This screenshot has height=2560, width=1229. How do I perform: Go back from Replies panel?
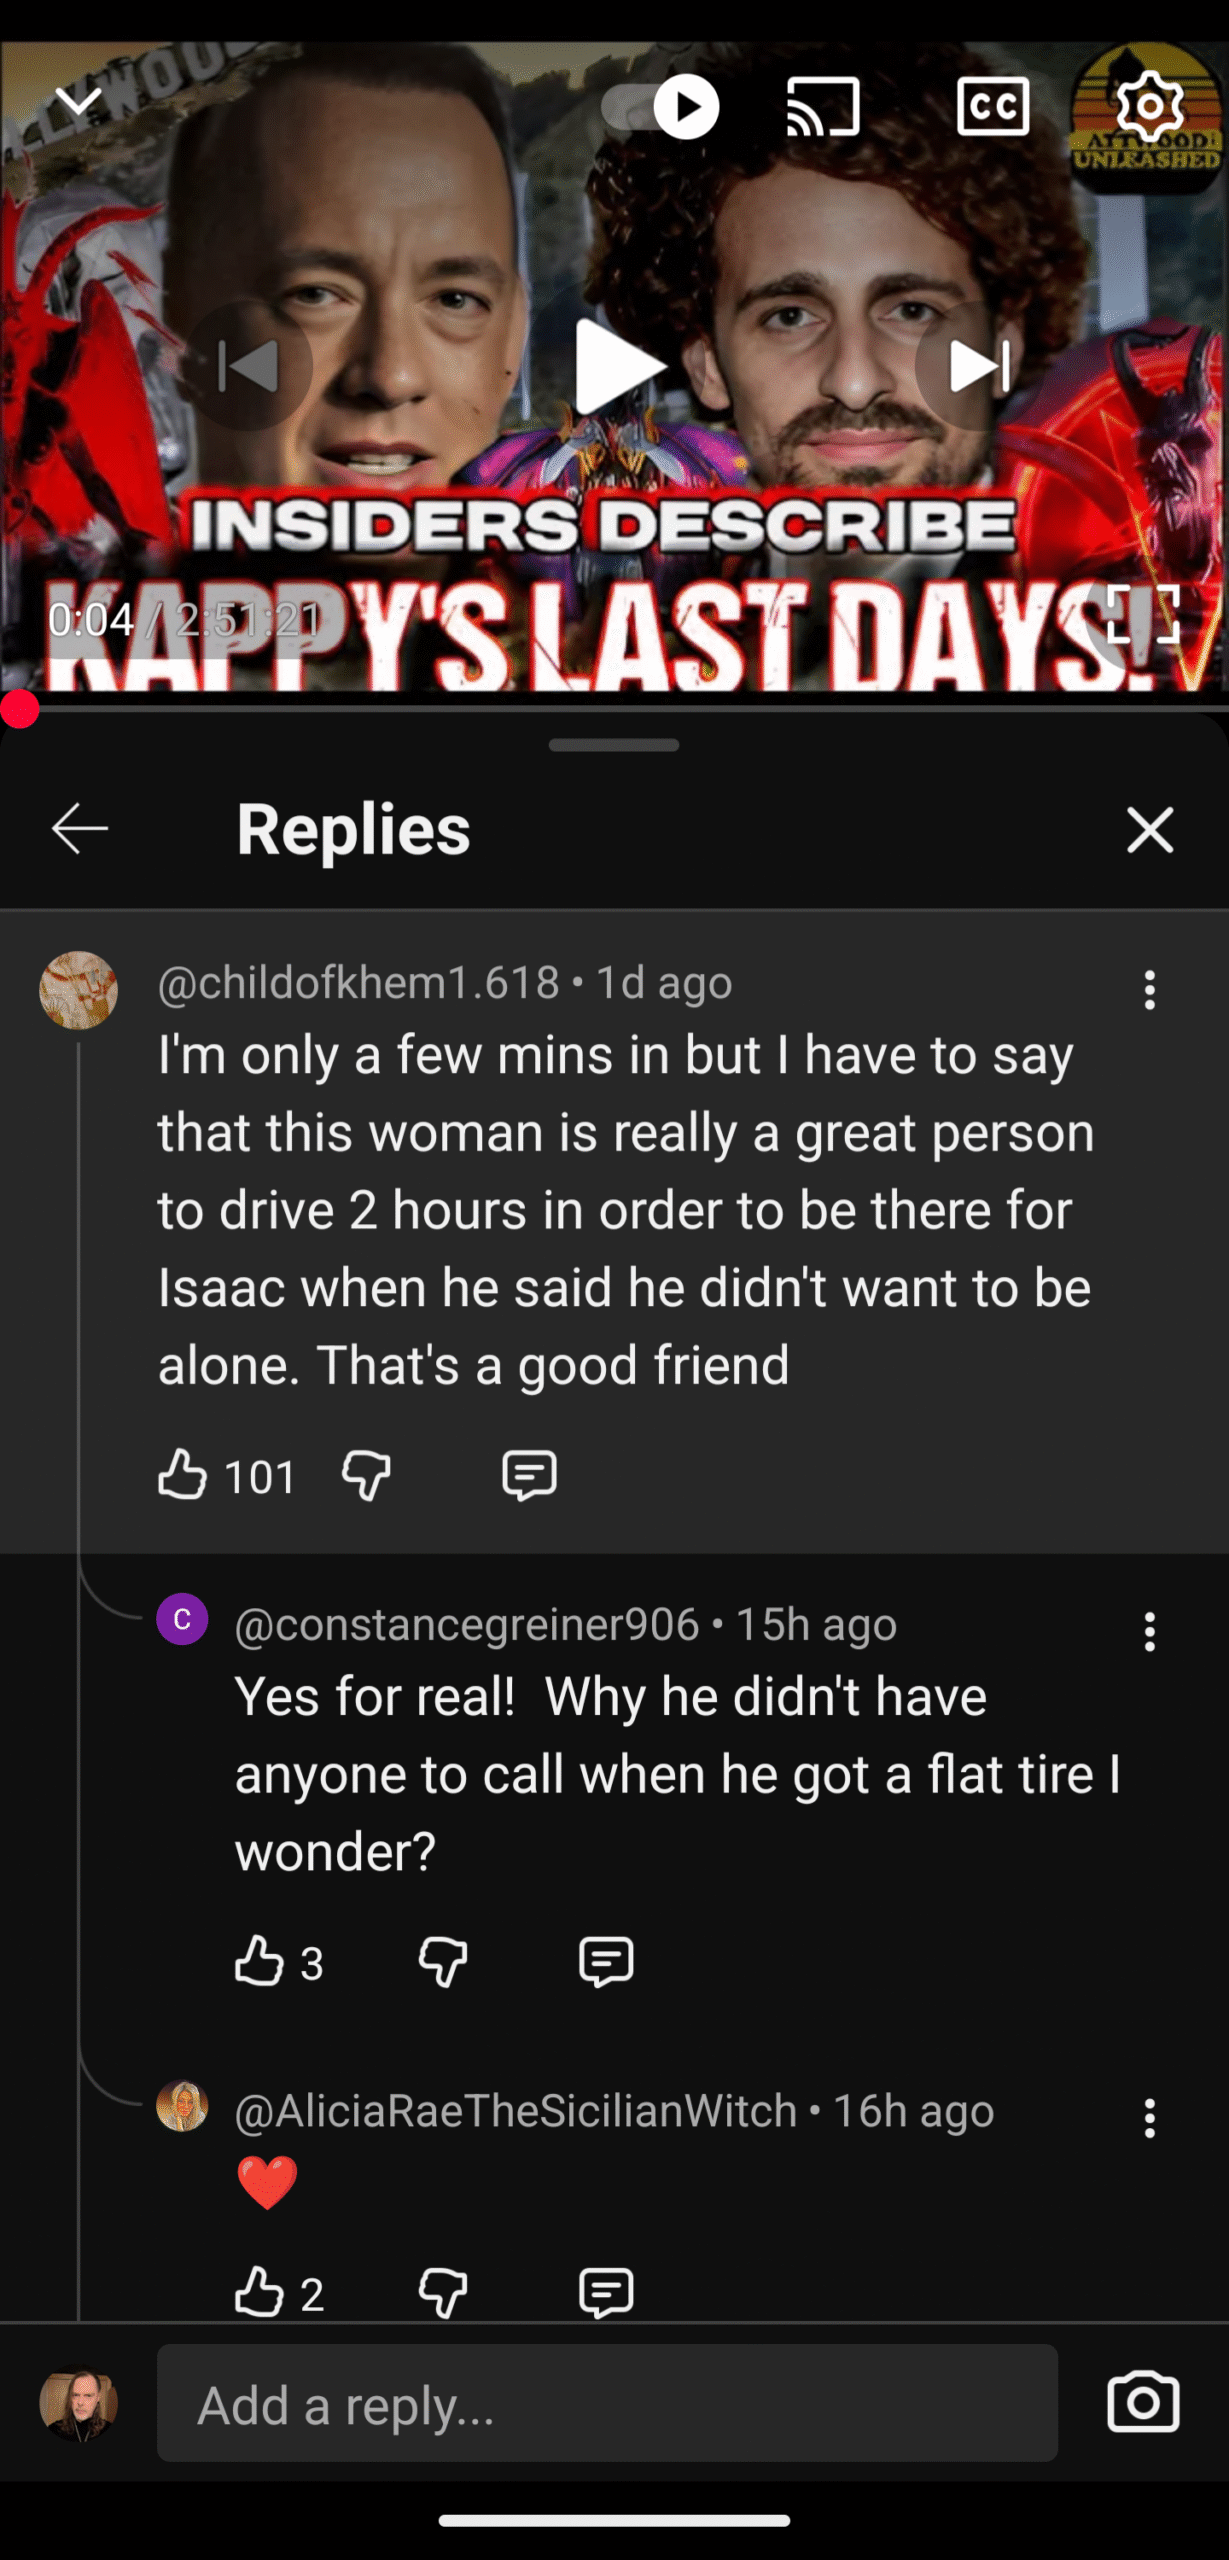(x=80, y=829)
